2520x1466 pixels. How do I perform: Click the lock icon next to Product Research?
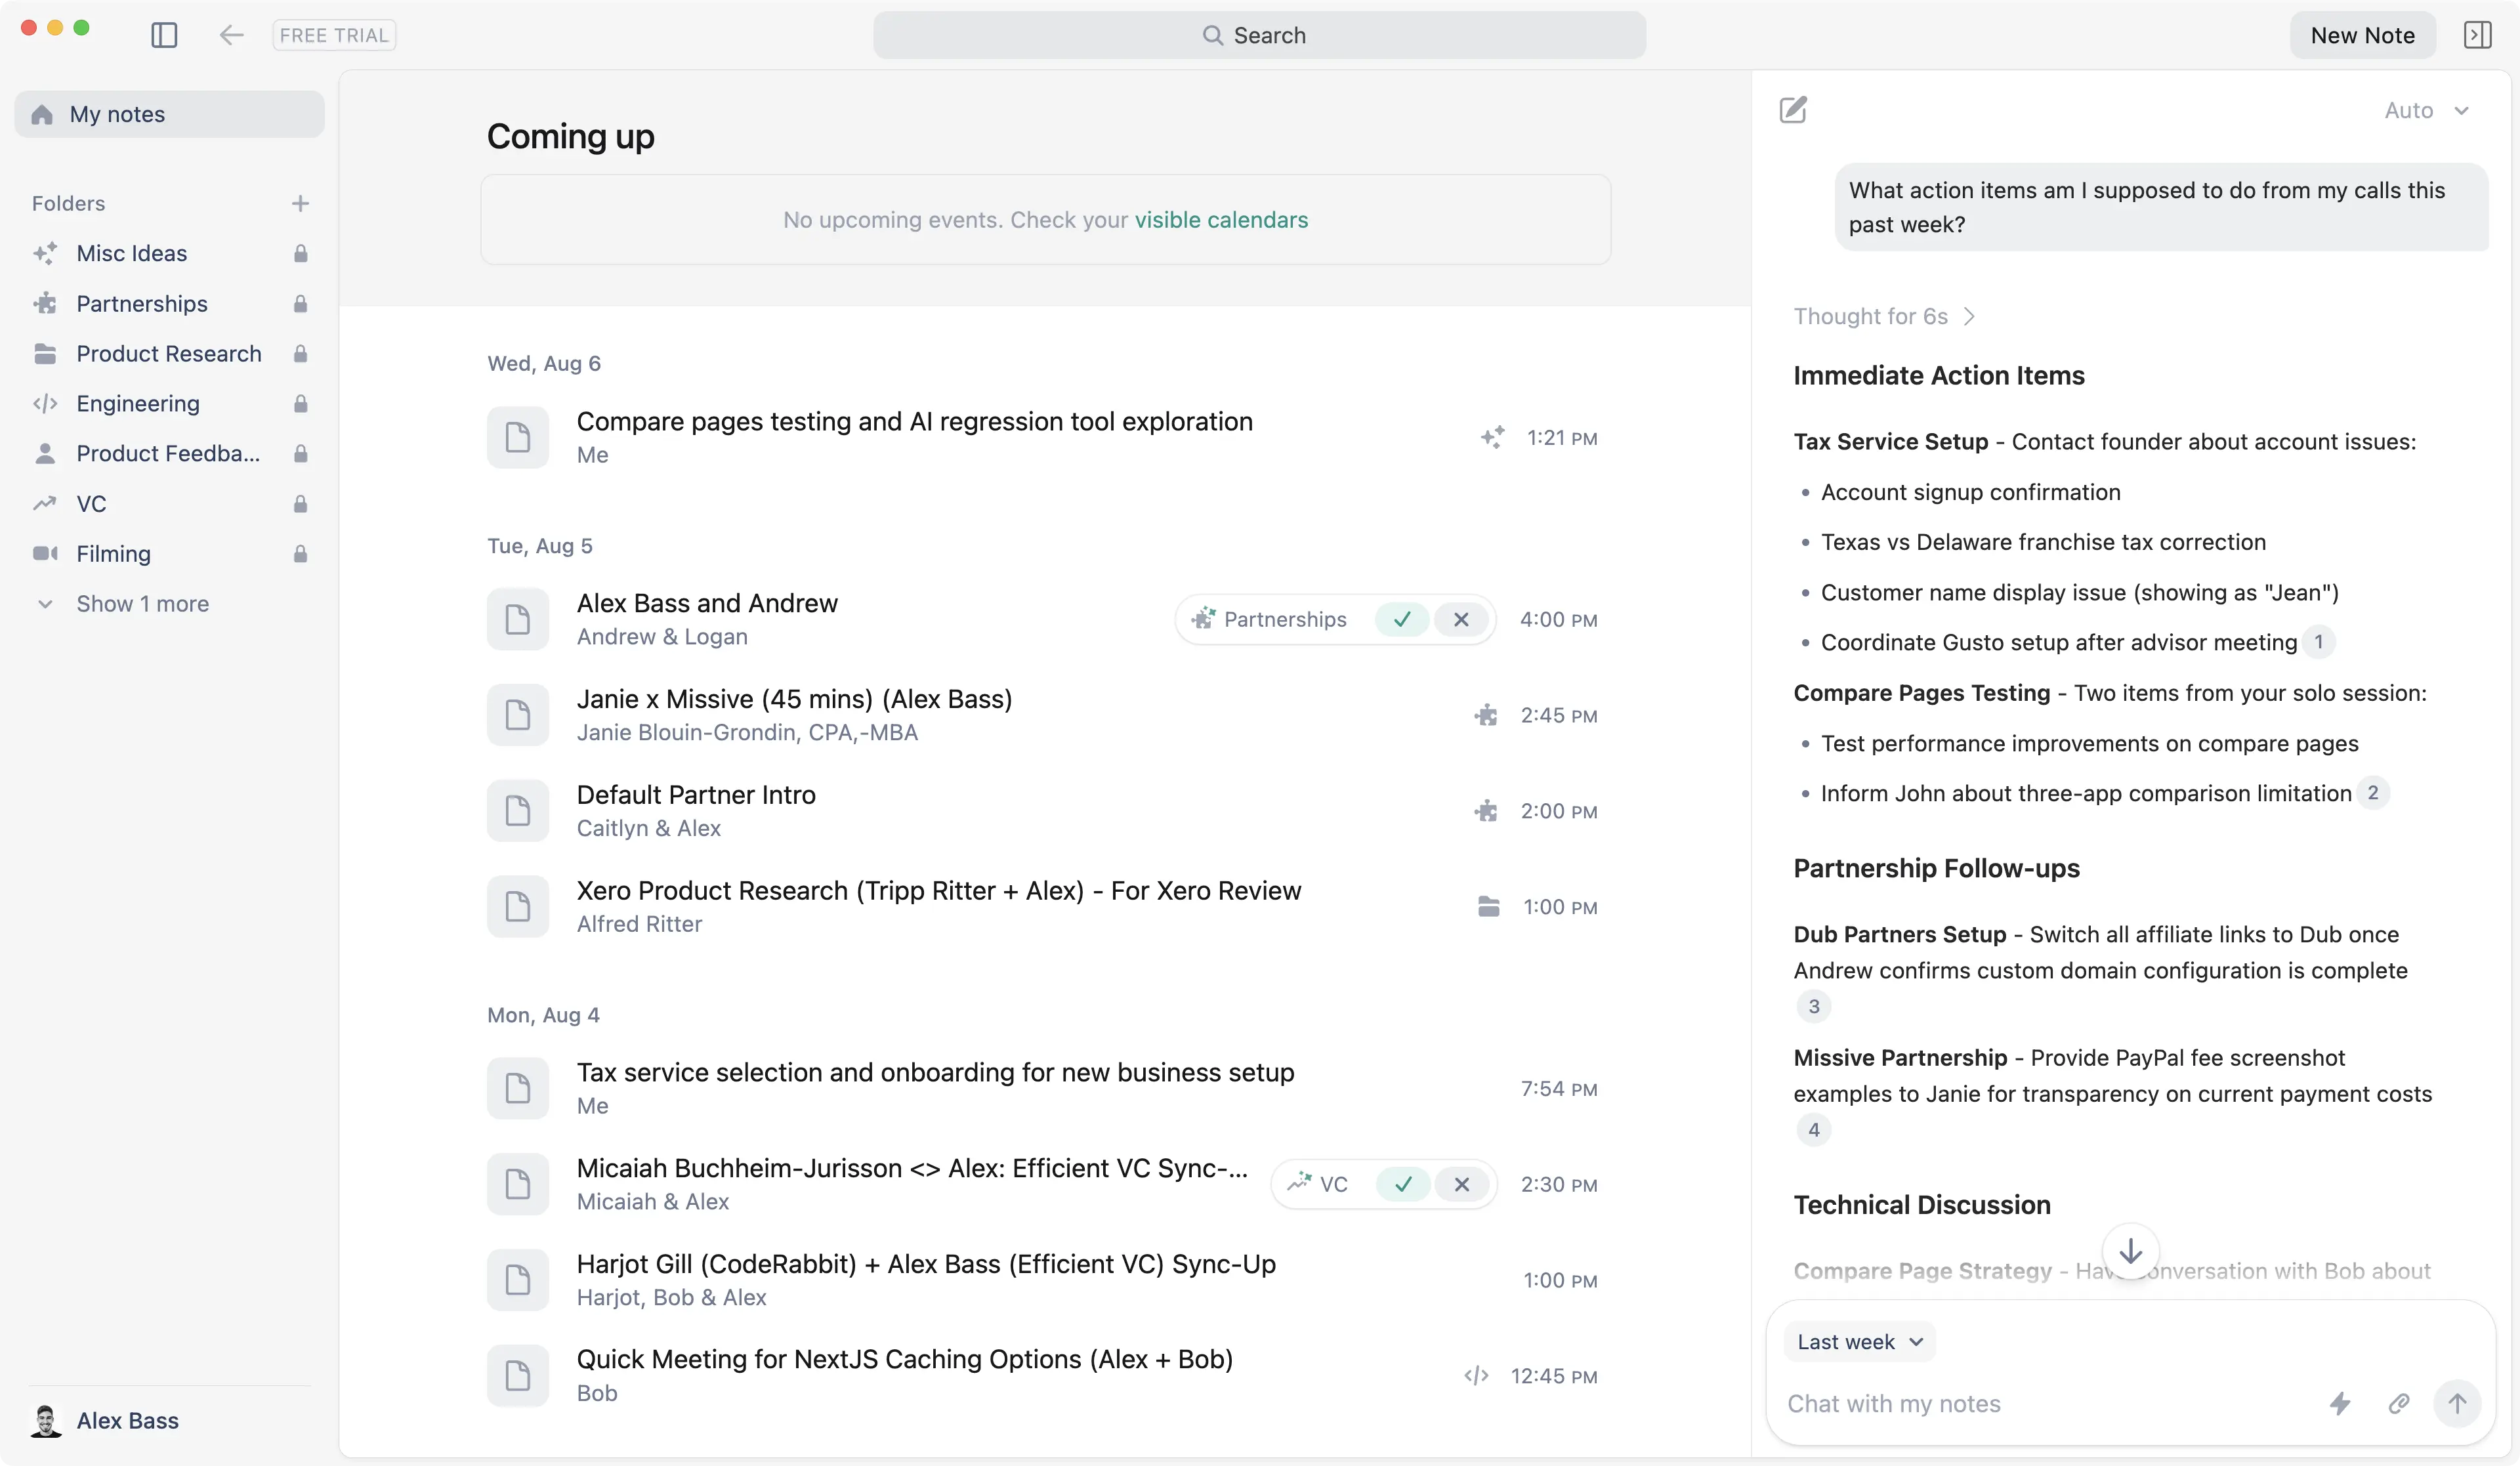click(300, 353)
